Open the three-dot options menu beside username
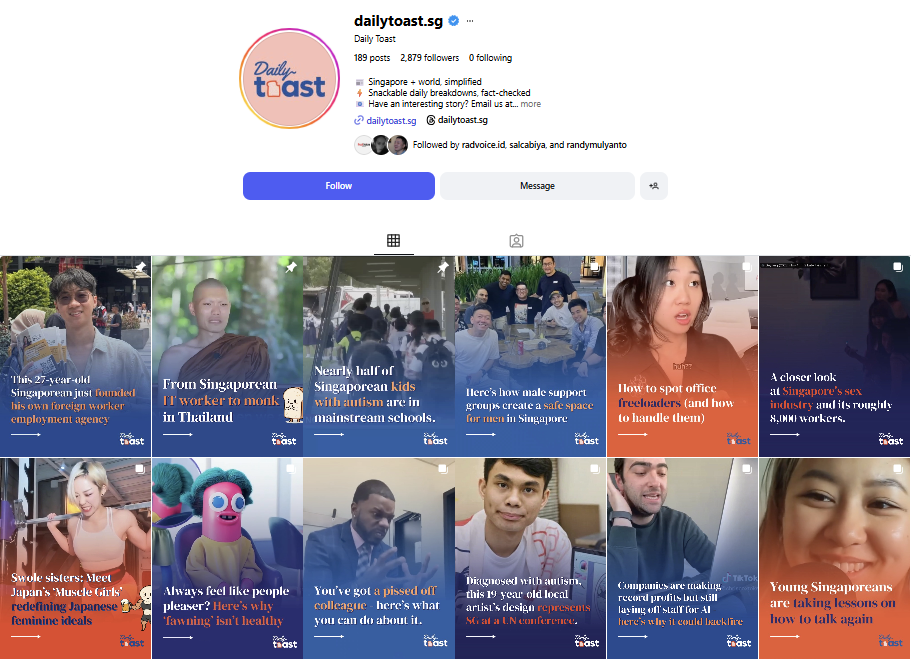 coord(470,21)
